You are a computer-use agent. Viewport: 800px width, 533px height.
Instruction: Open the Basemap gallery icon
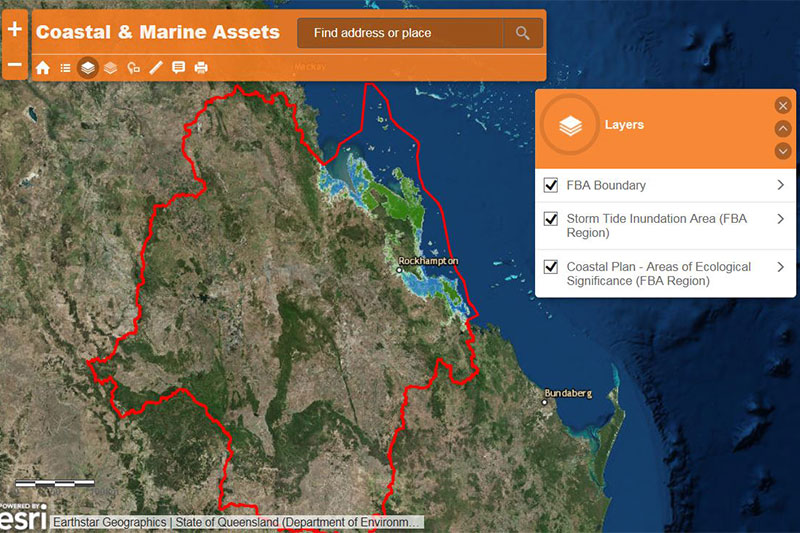(110, 68)
